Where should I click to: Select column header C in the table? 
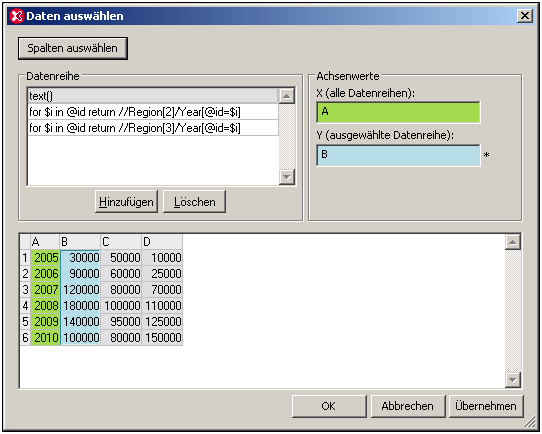(x=121, y=242)
